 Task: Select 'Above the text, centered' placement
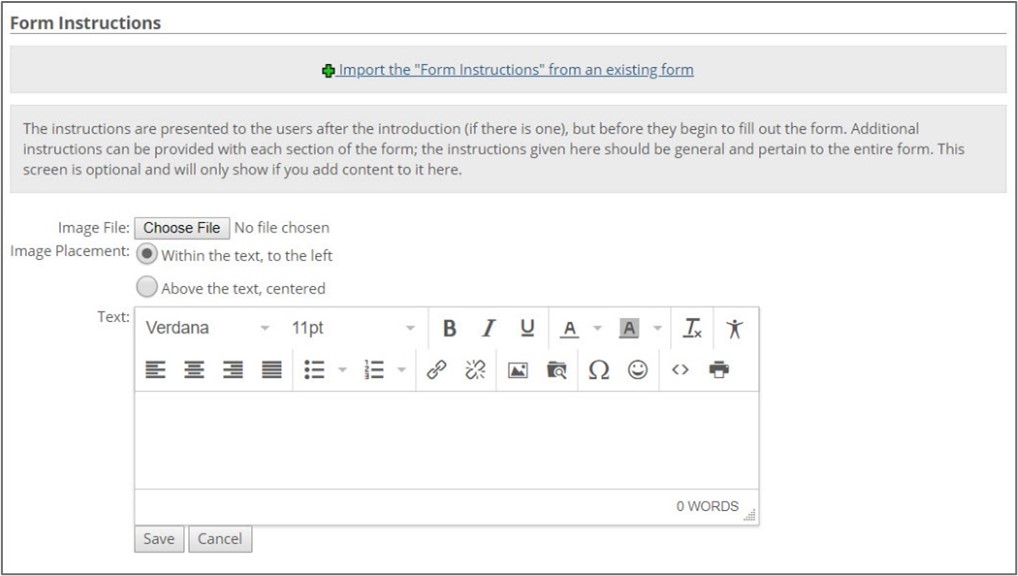pos(146,287)
